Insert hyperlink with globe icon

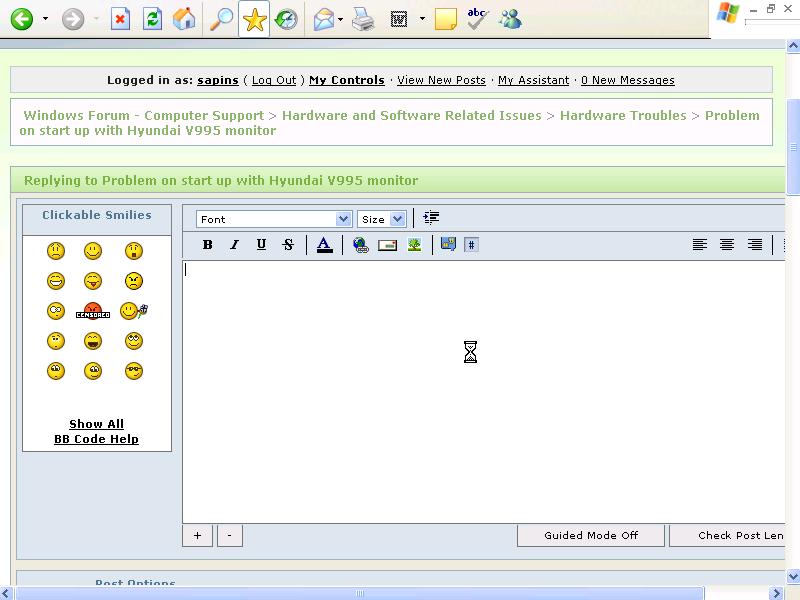coord(361,245)
